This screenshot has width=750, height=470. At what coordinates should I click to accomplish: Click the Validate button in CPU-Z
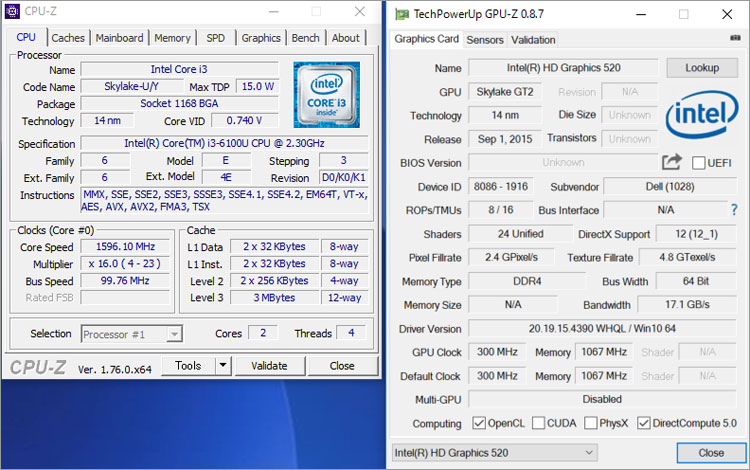click(269, 366)
